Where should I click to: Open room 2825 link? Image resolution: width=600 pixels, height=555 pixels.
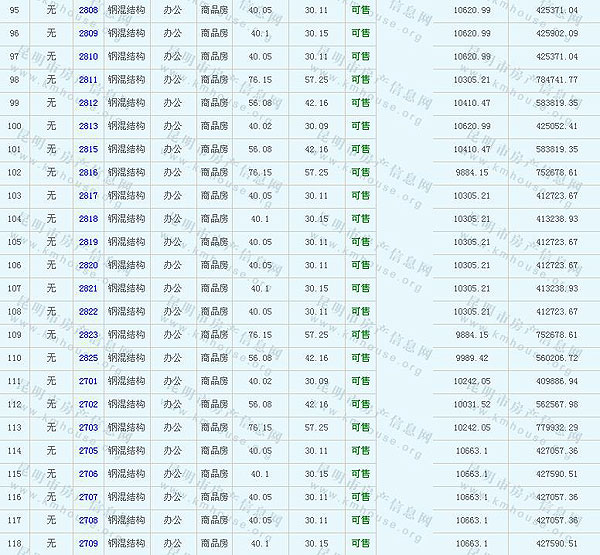(88, 358)
